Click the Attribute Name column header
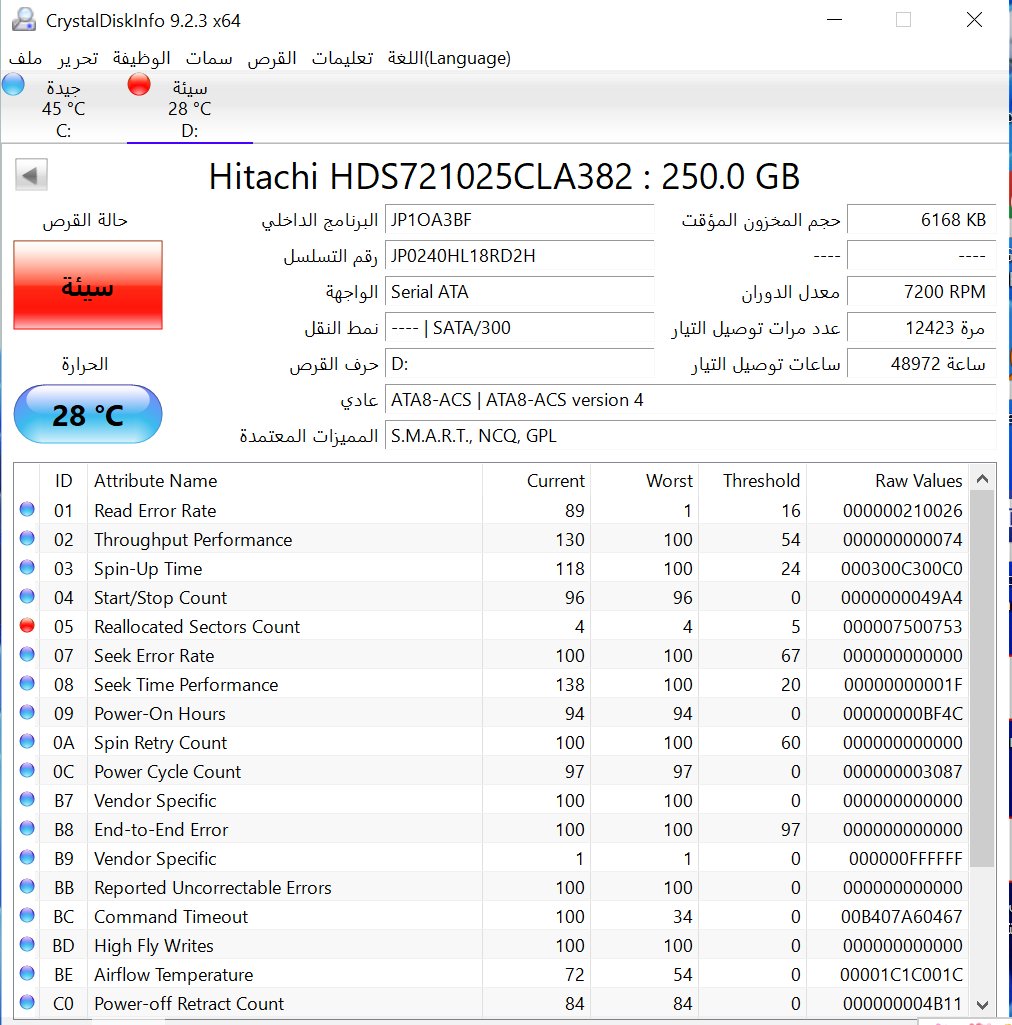The width and height of the screenshot is (1012, 1025). click(x=285, y=480)
